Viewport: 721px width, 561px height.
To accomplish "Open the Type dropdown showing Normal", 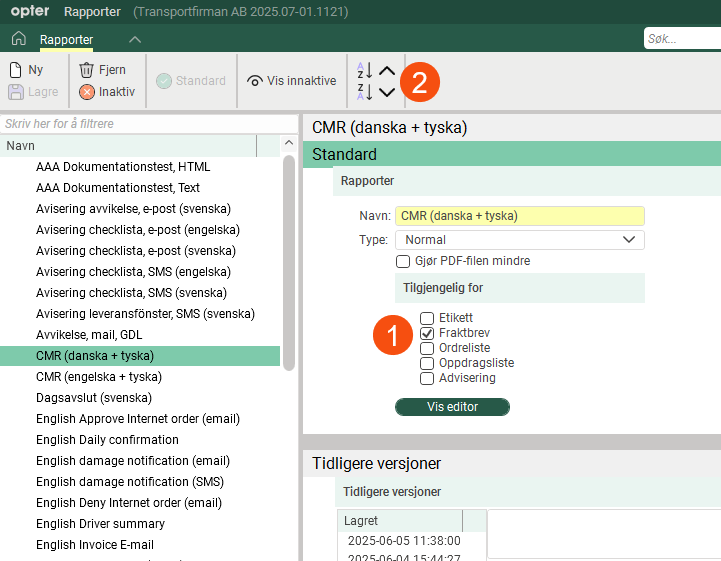I will coord(519,240).
